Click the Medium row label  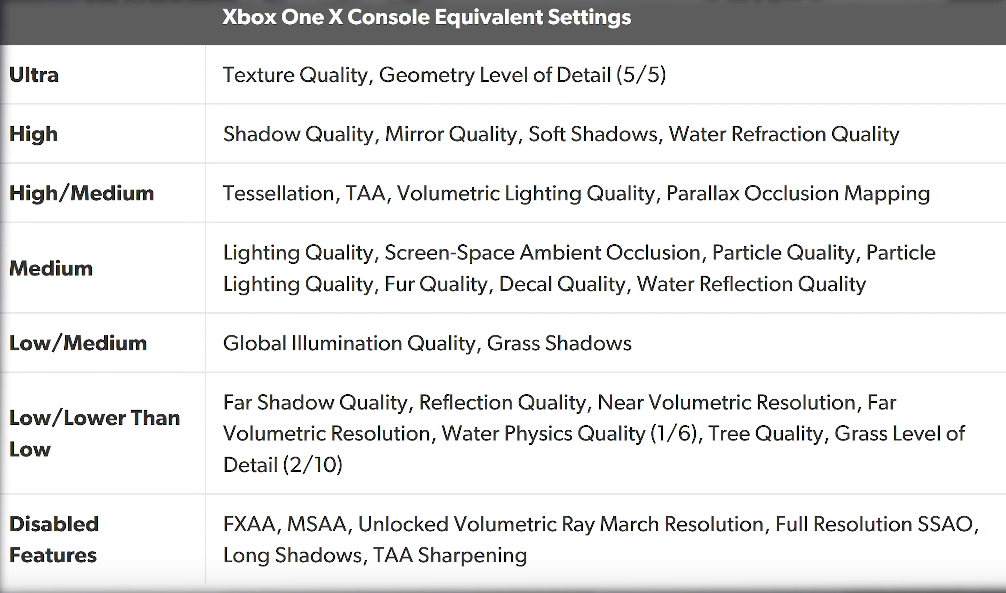pyautogui.click(x=51, y=268)
